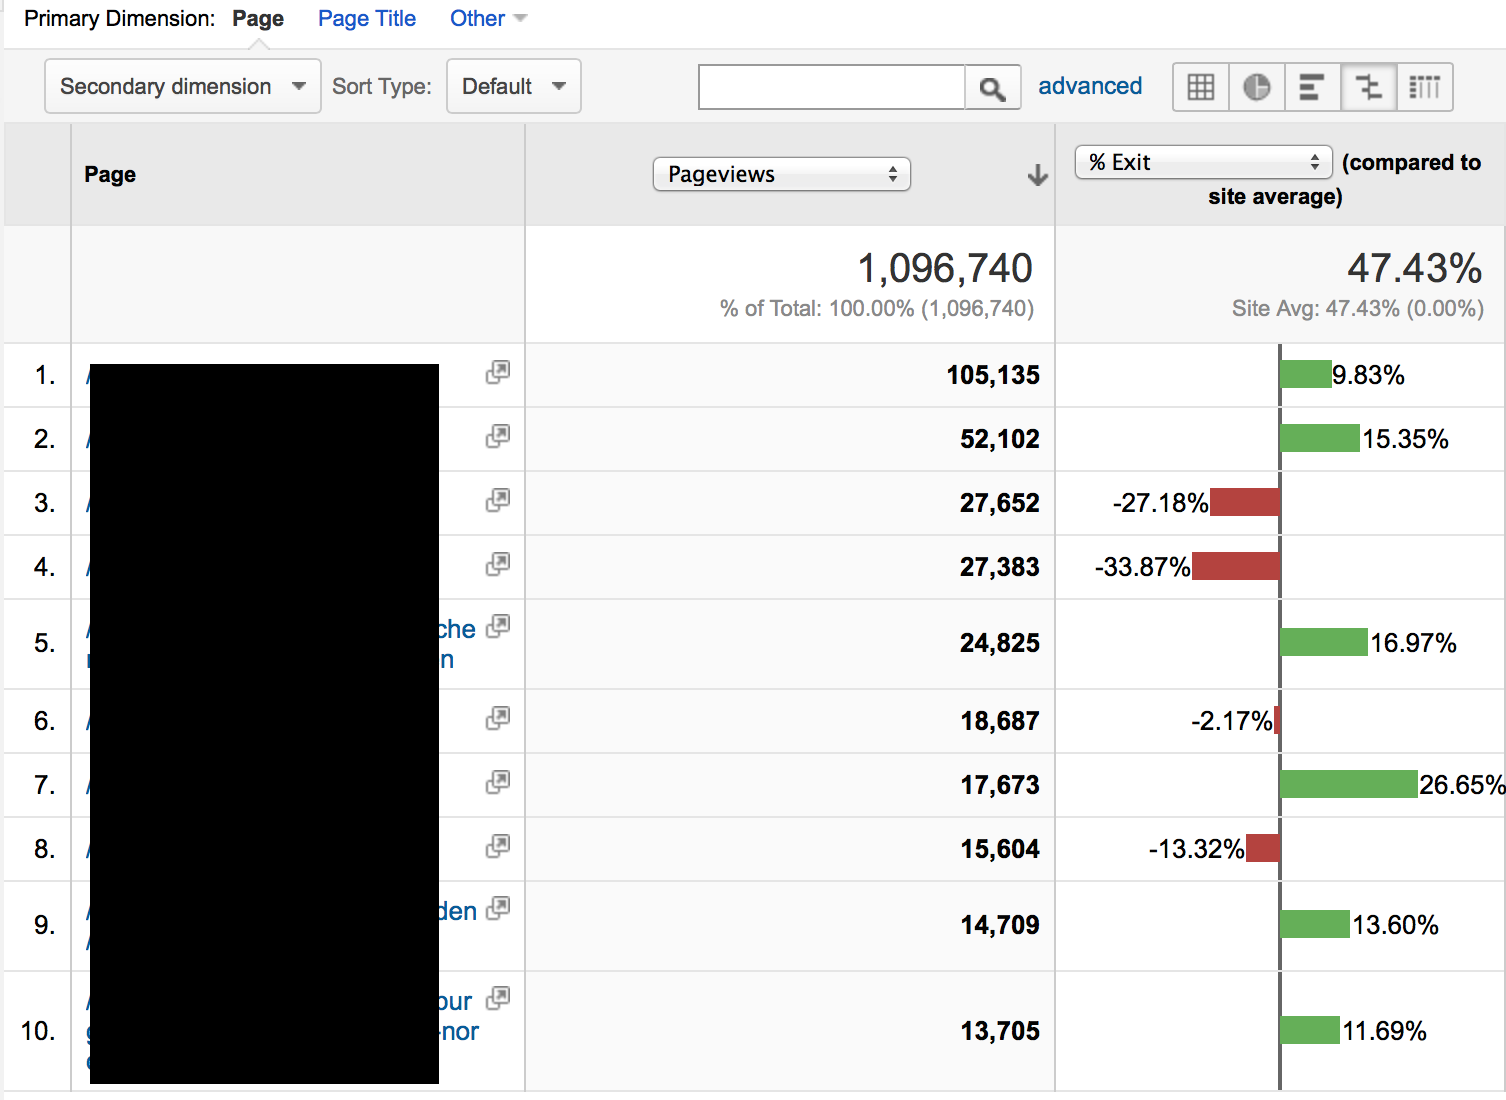This screenshot has width=1506, height=1100.
Task: Click the green 16.97% comparison bar
Action: tap(1324, 642)
